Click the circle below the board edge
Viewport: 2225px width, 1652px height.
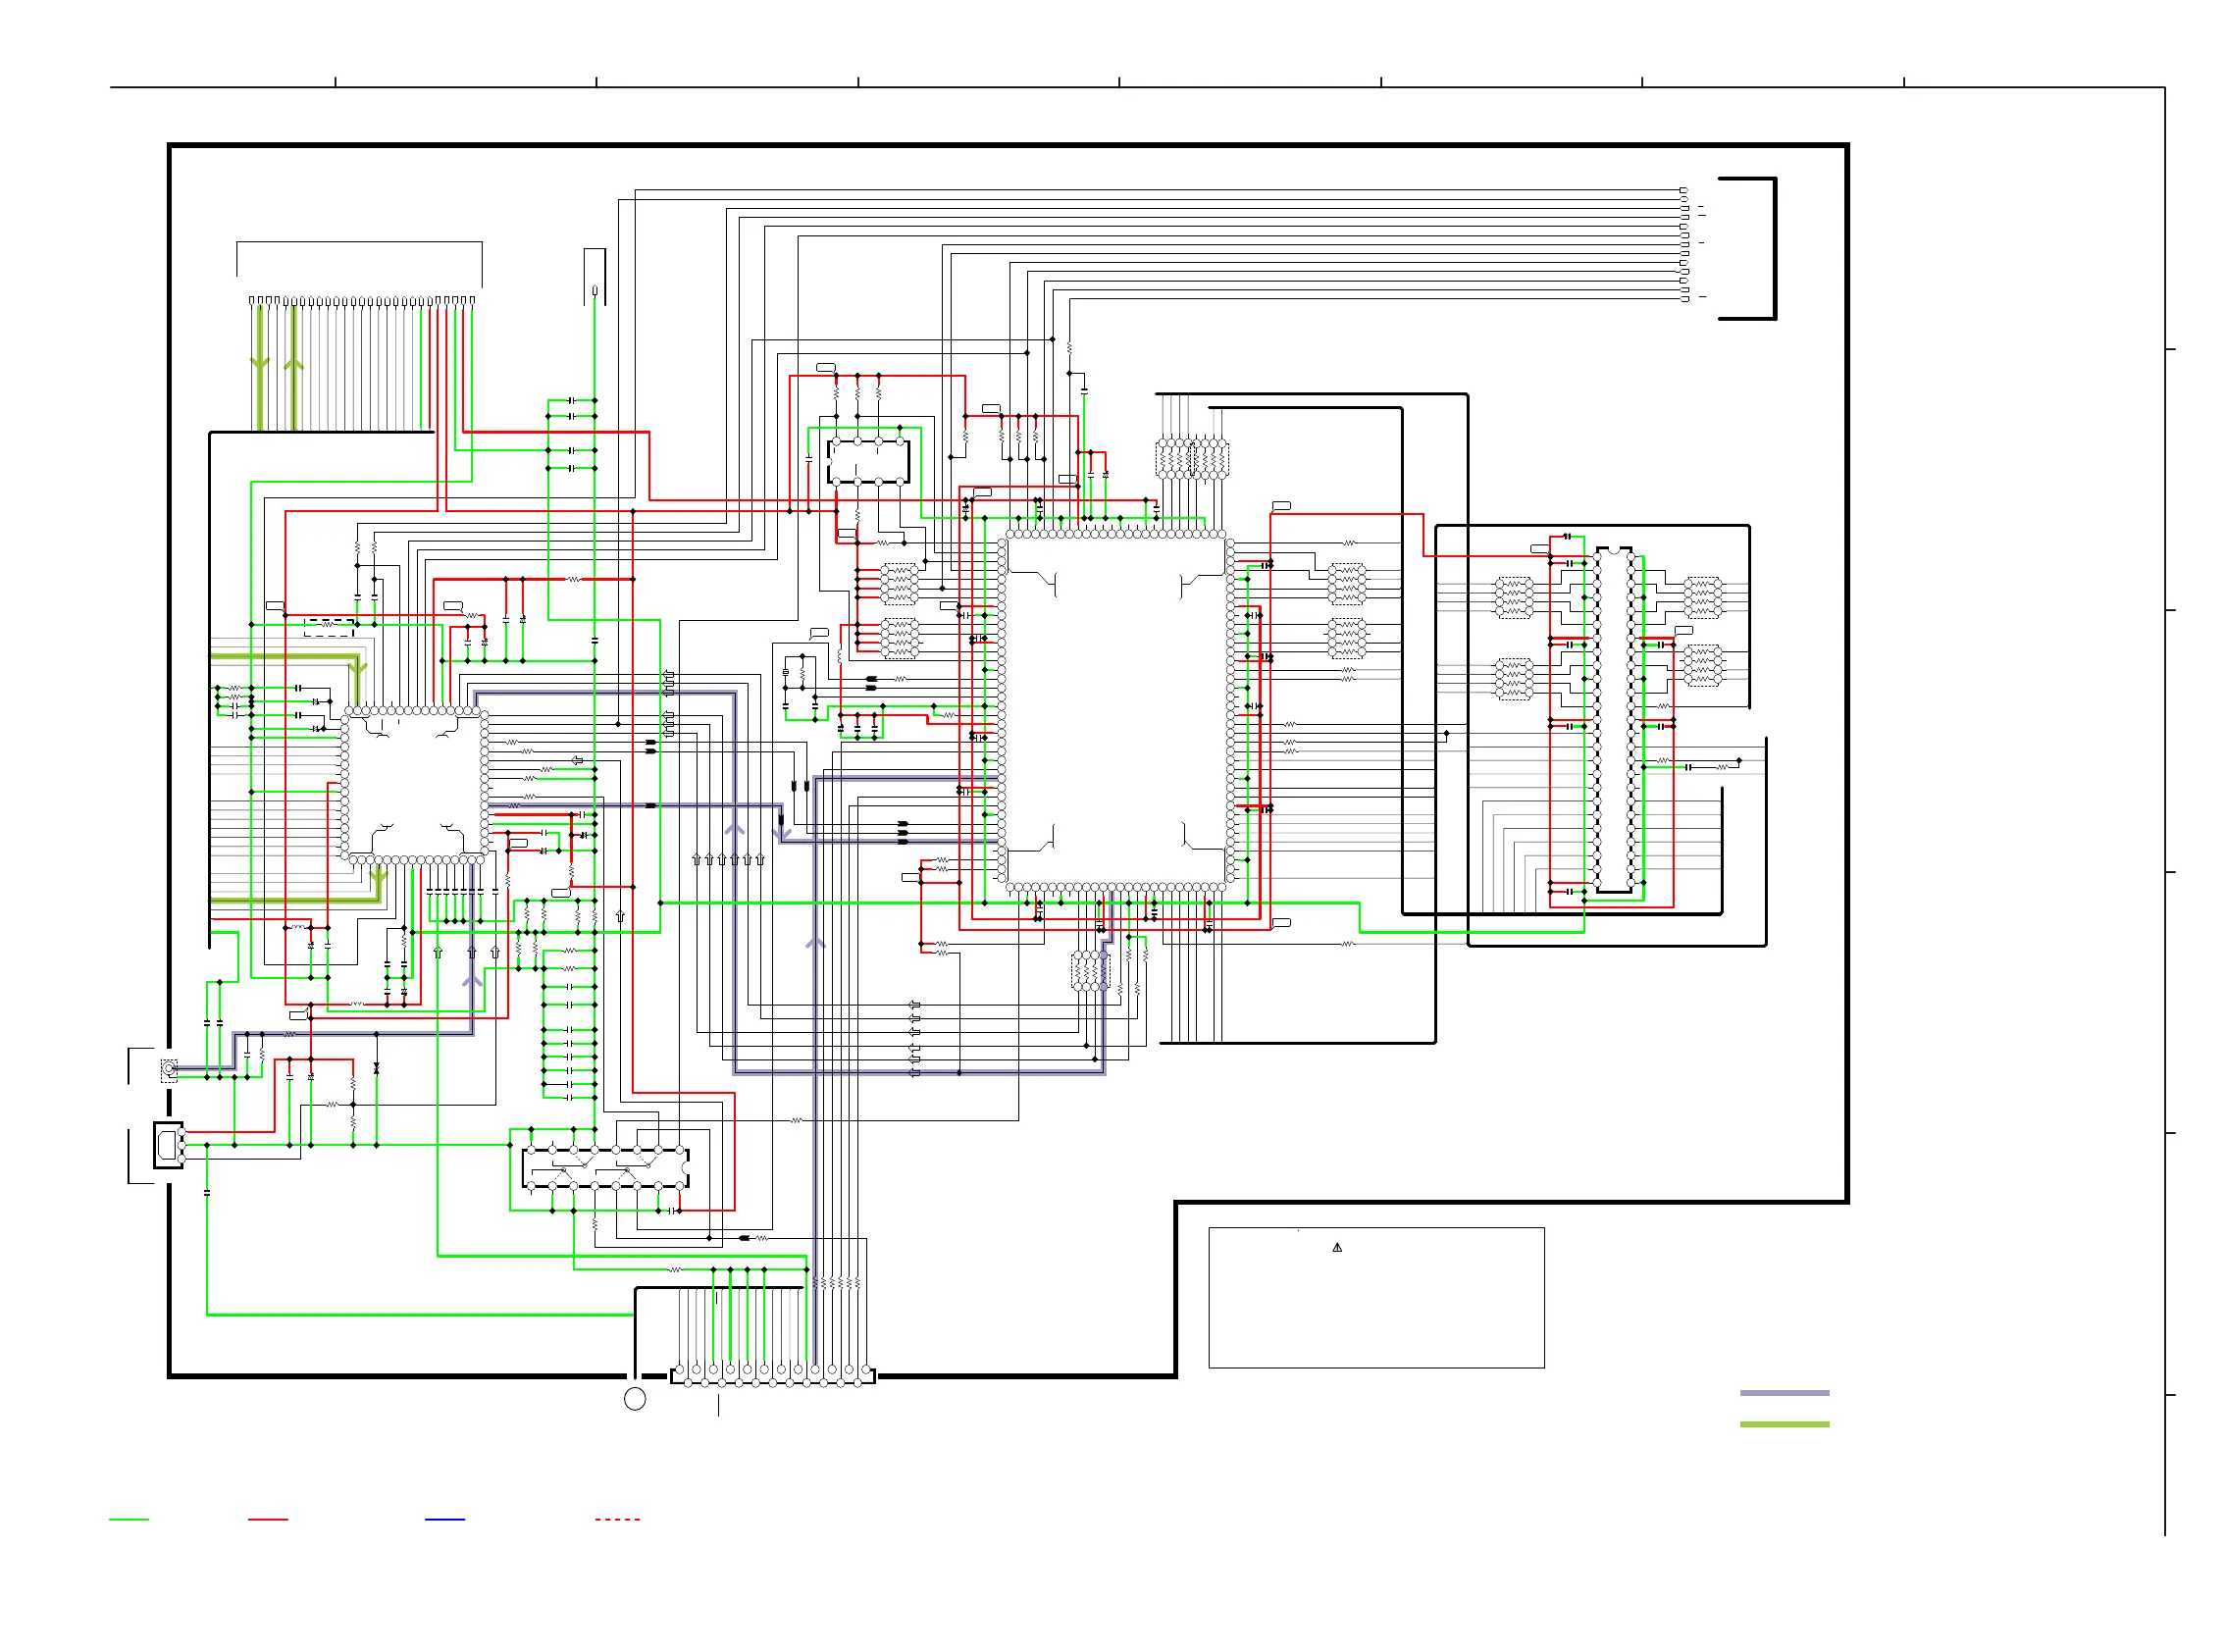point(635,1399)
